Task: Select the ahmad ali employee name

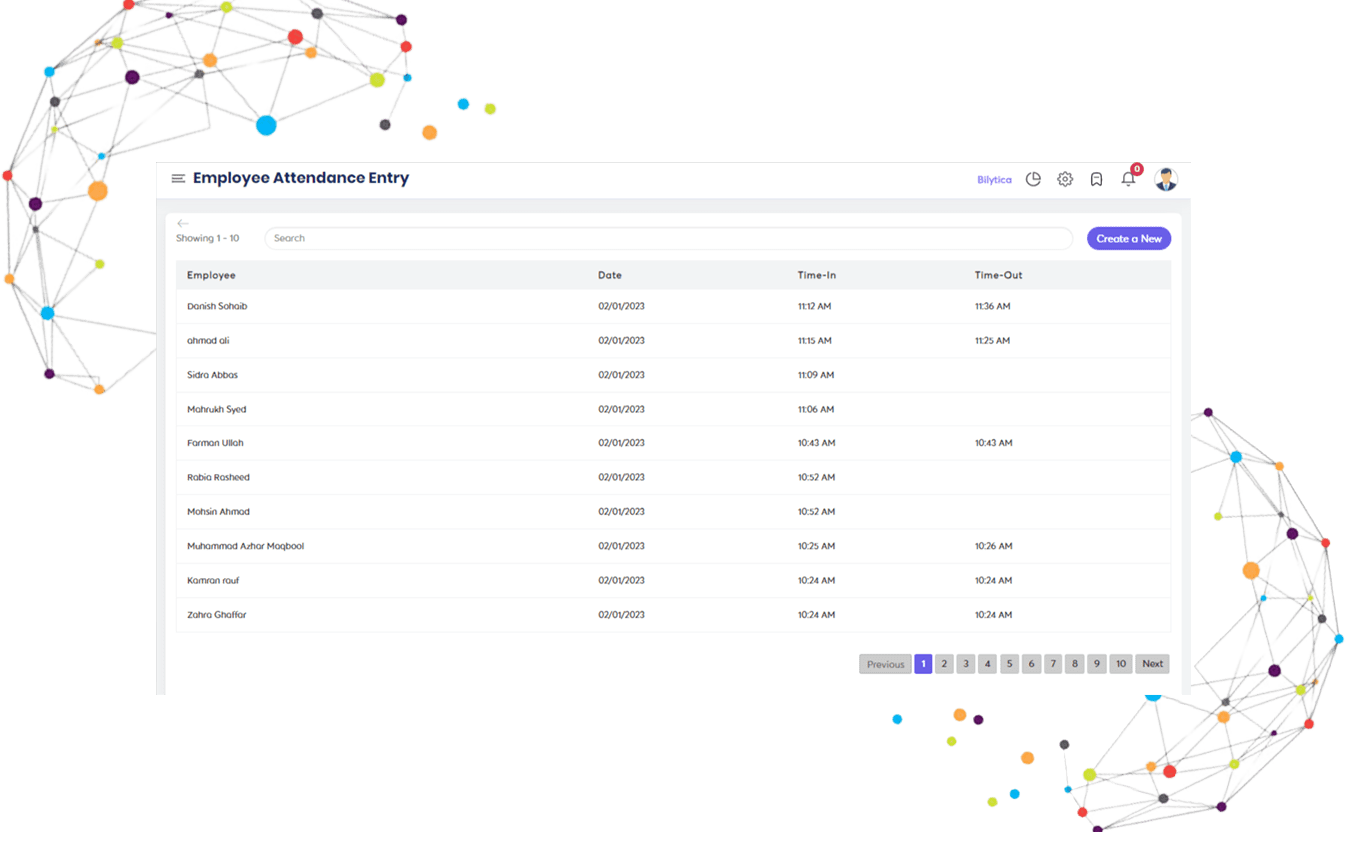Action: click(206, 341)
